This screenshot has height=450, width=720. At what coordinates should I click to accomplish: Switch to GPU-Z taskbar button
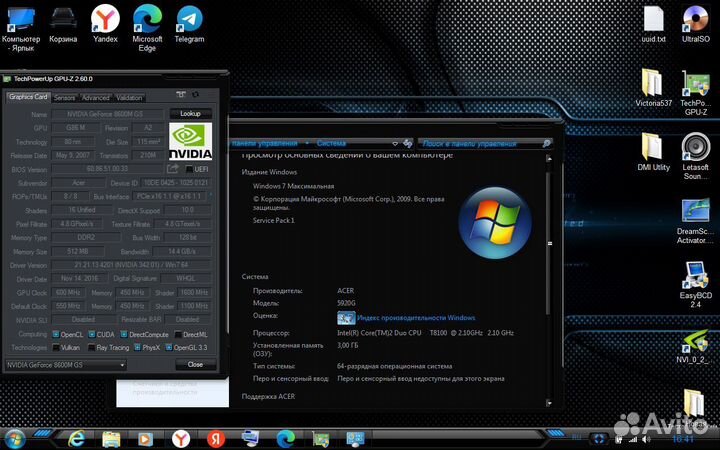coord(321,439)
